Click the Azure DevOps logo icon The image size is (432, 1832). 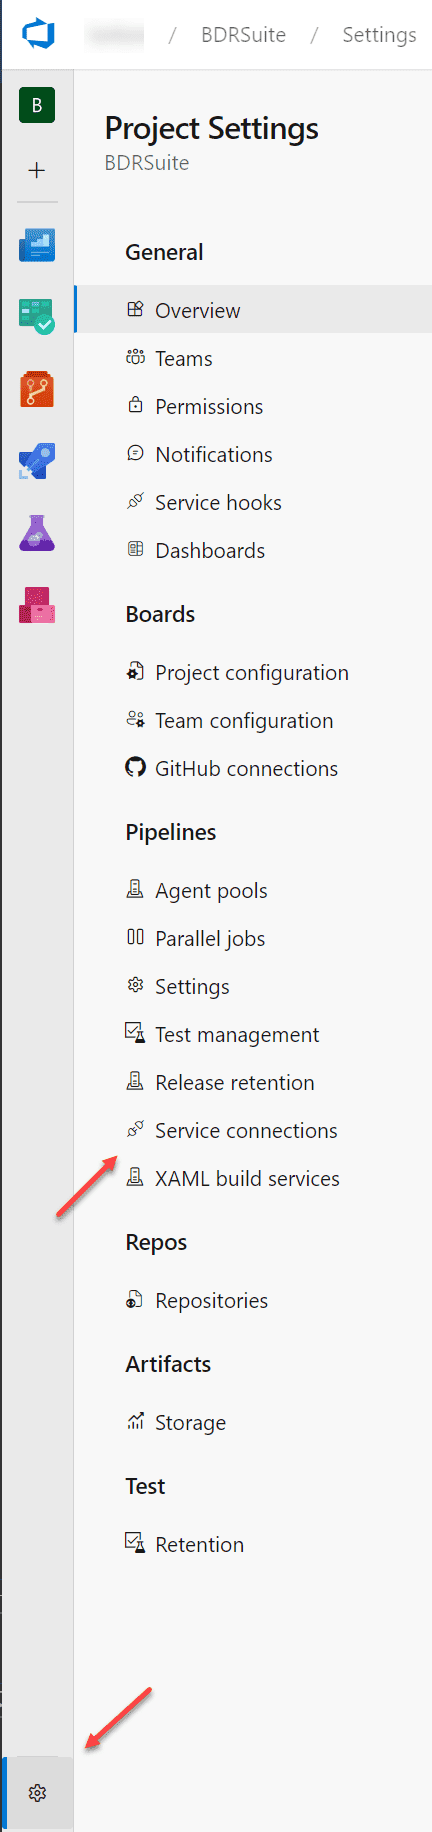pyautogui.click(x=38, y=34)
